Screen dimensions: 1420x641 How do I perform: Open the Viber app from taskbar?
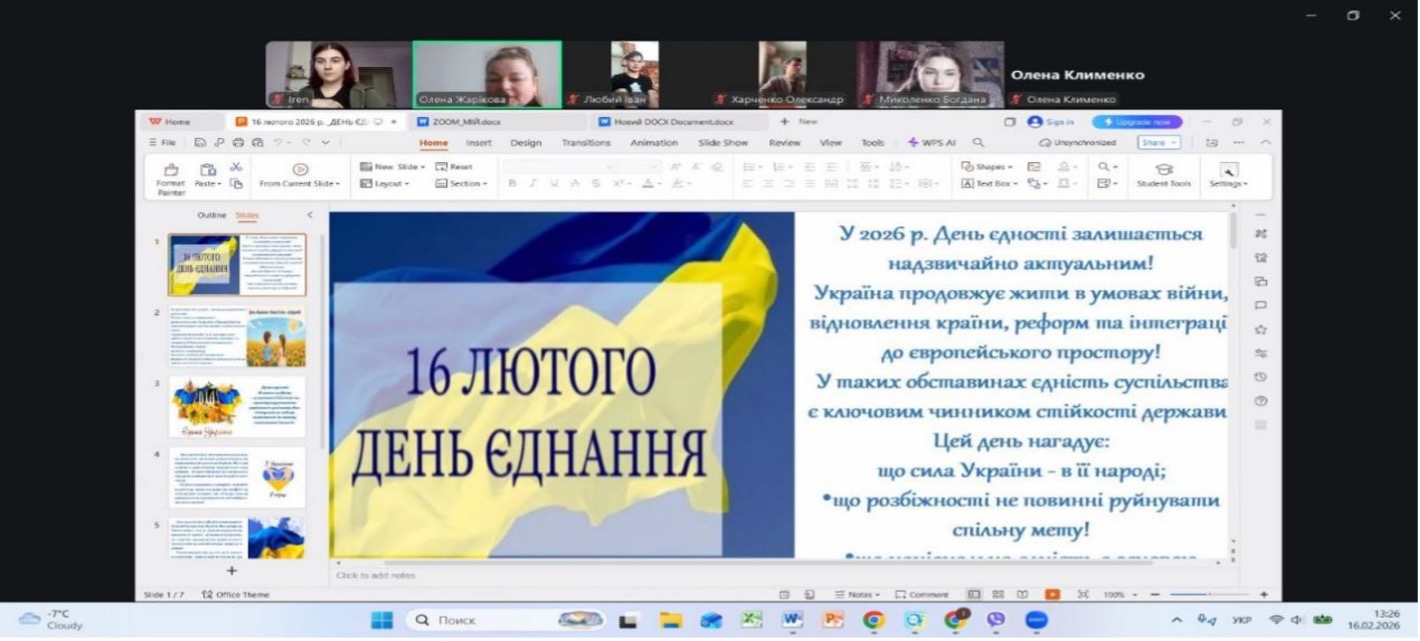click(995, 620)
